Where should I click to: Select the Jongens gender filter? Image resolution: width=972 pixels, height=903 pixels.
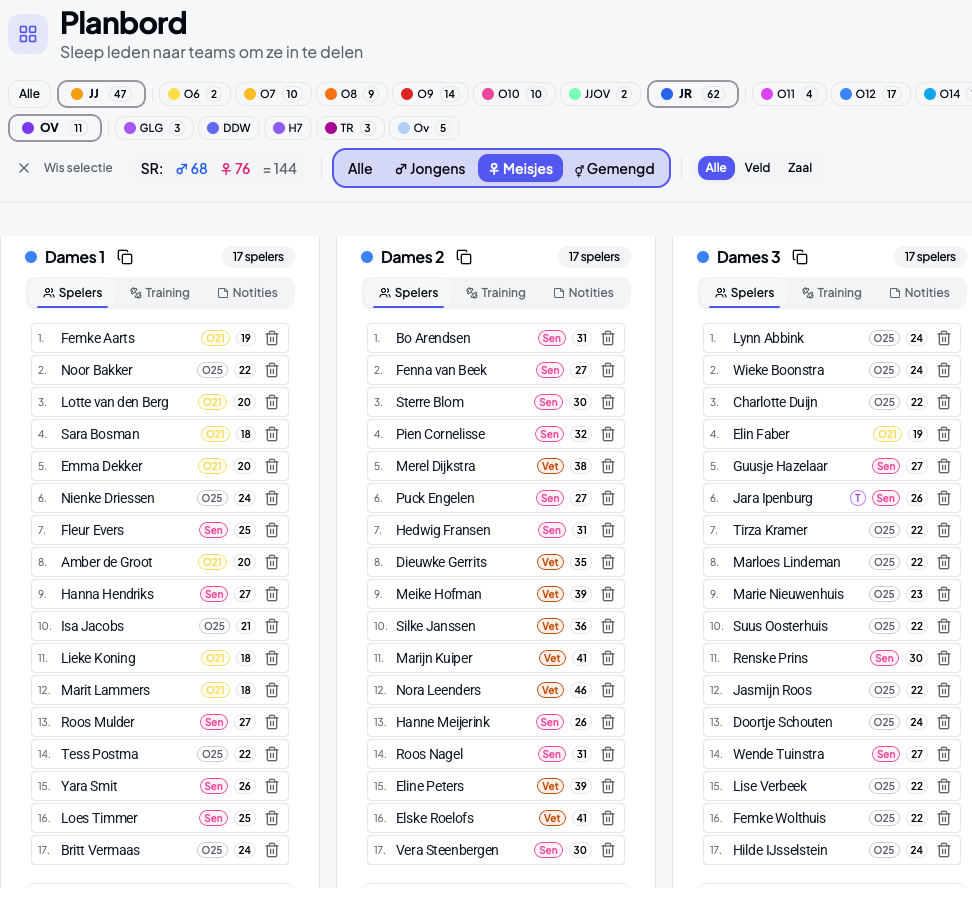coord(430,169)
